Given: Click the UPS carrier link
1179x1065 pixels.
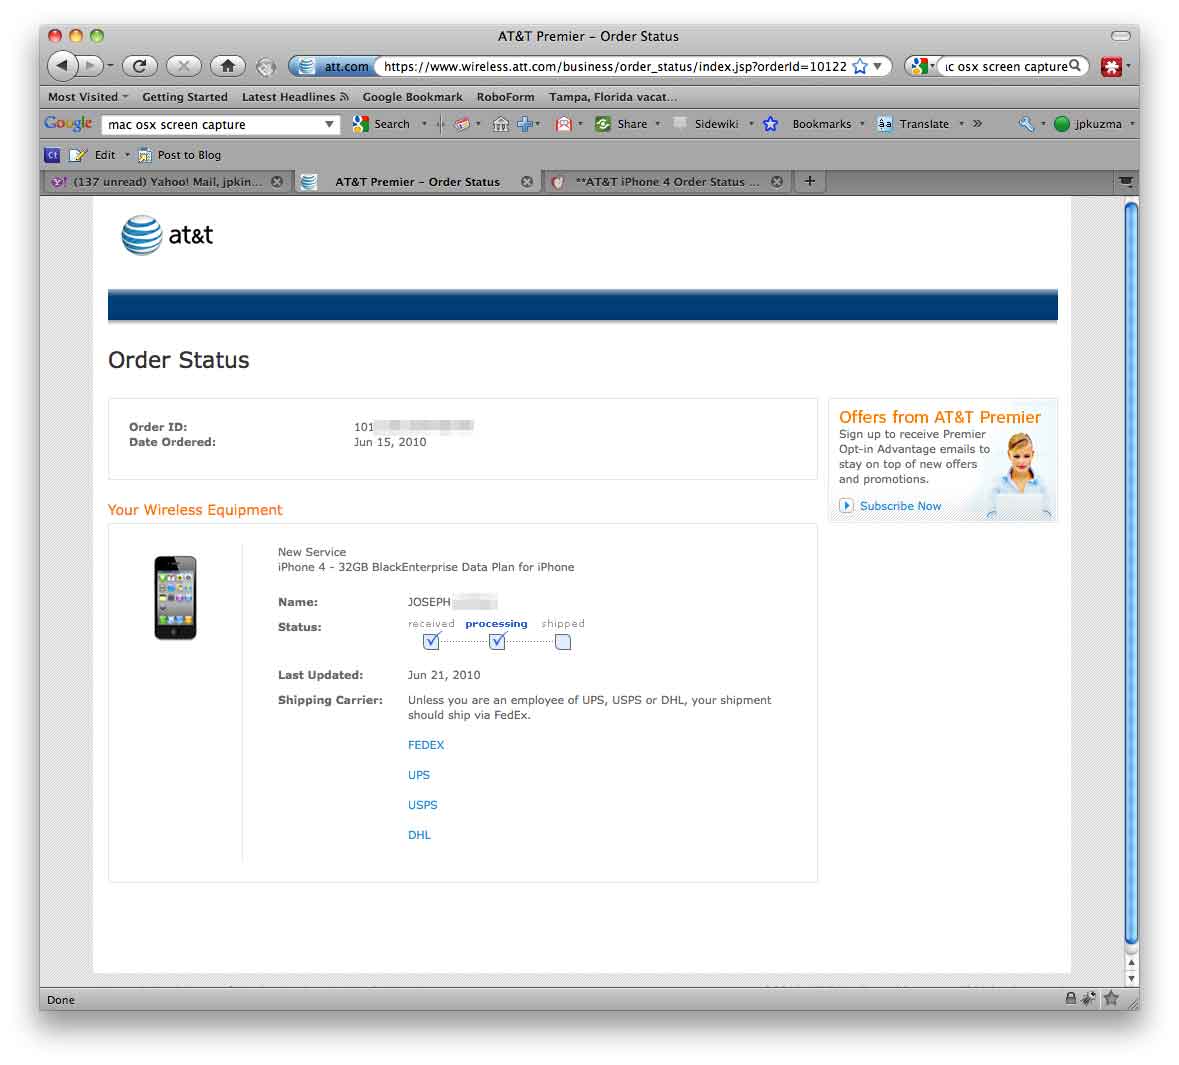Looking at the screenshot, I should [x=419, y=775].
